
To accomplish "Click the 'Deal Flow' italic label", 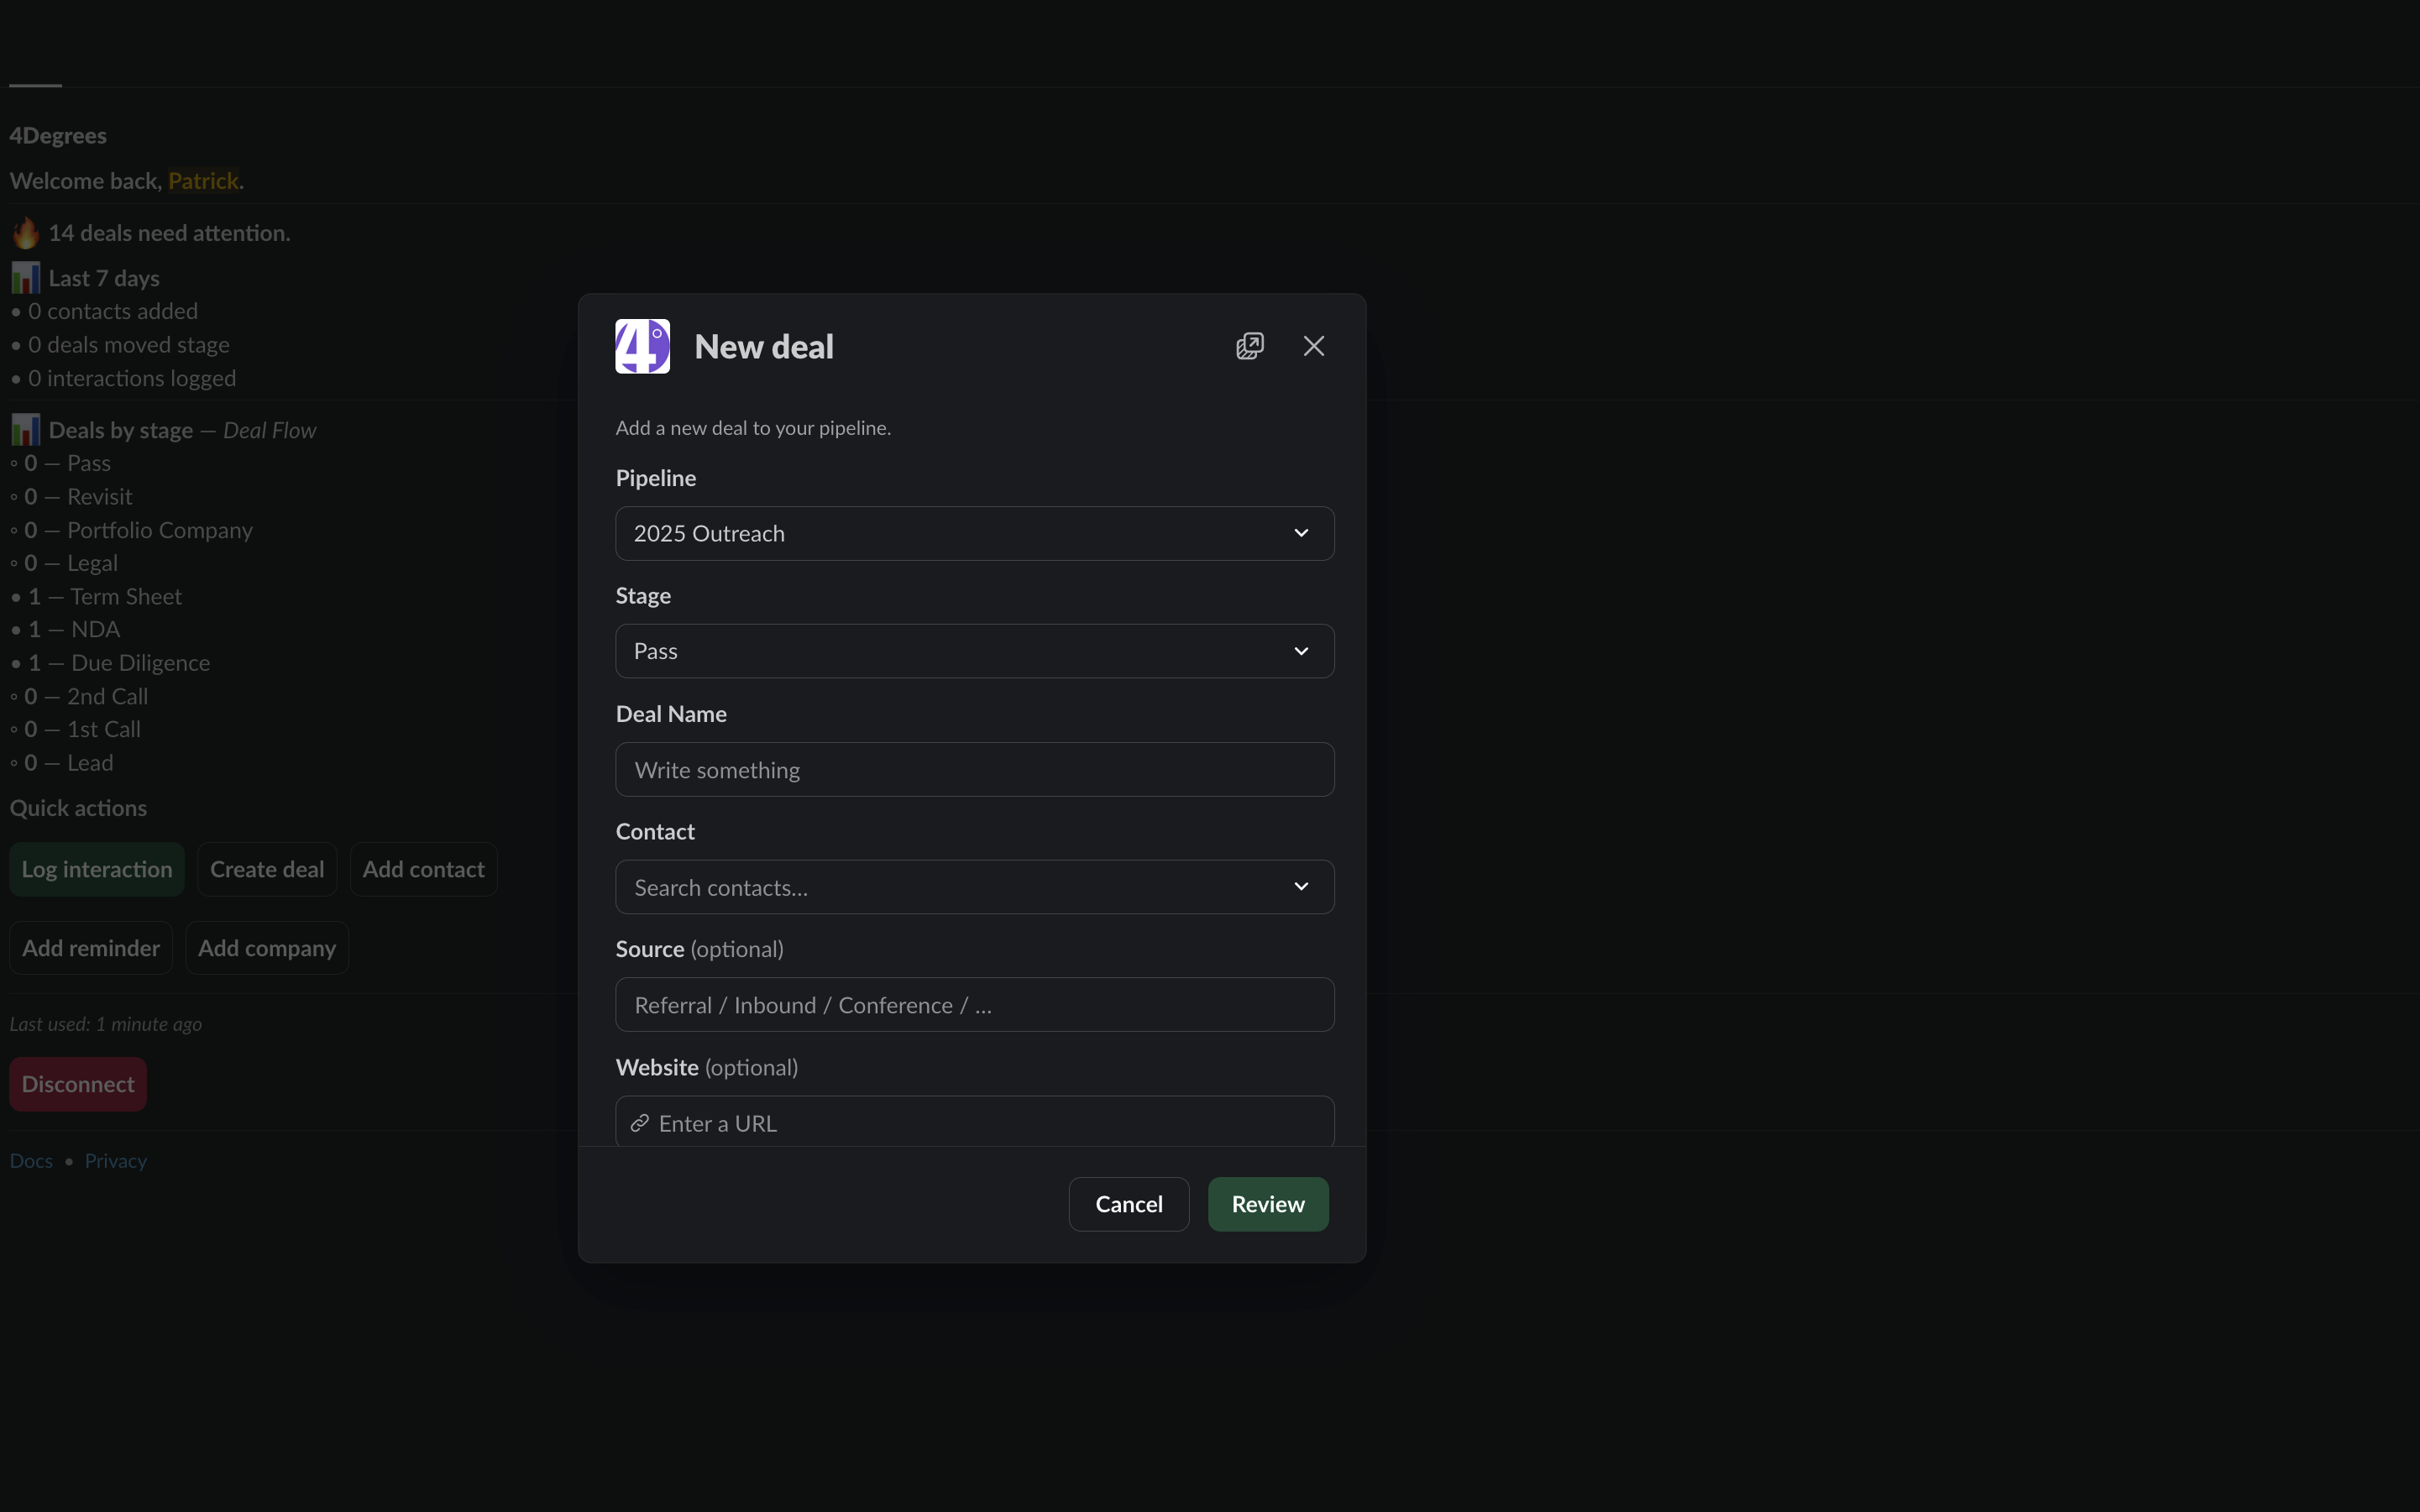I will [269, 430].
